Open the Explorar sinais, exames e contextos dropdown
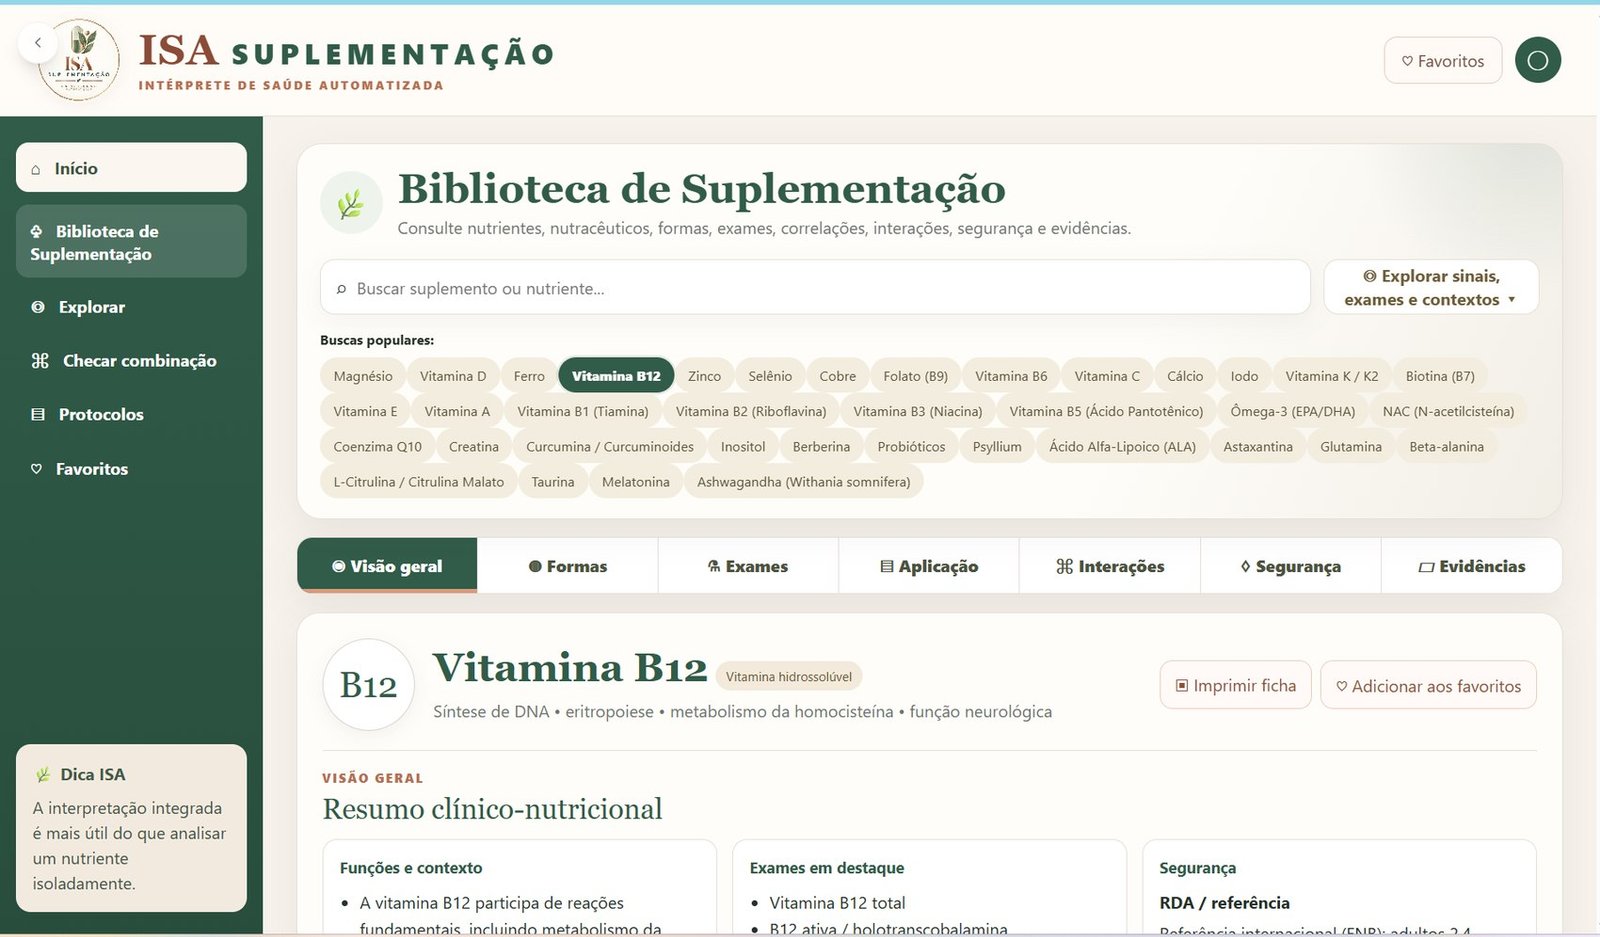Viewport: 1600px width, 937px height. pyautogui.click(x=1430, y=287)
